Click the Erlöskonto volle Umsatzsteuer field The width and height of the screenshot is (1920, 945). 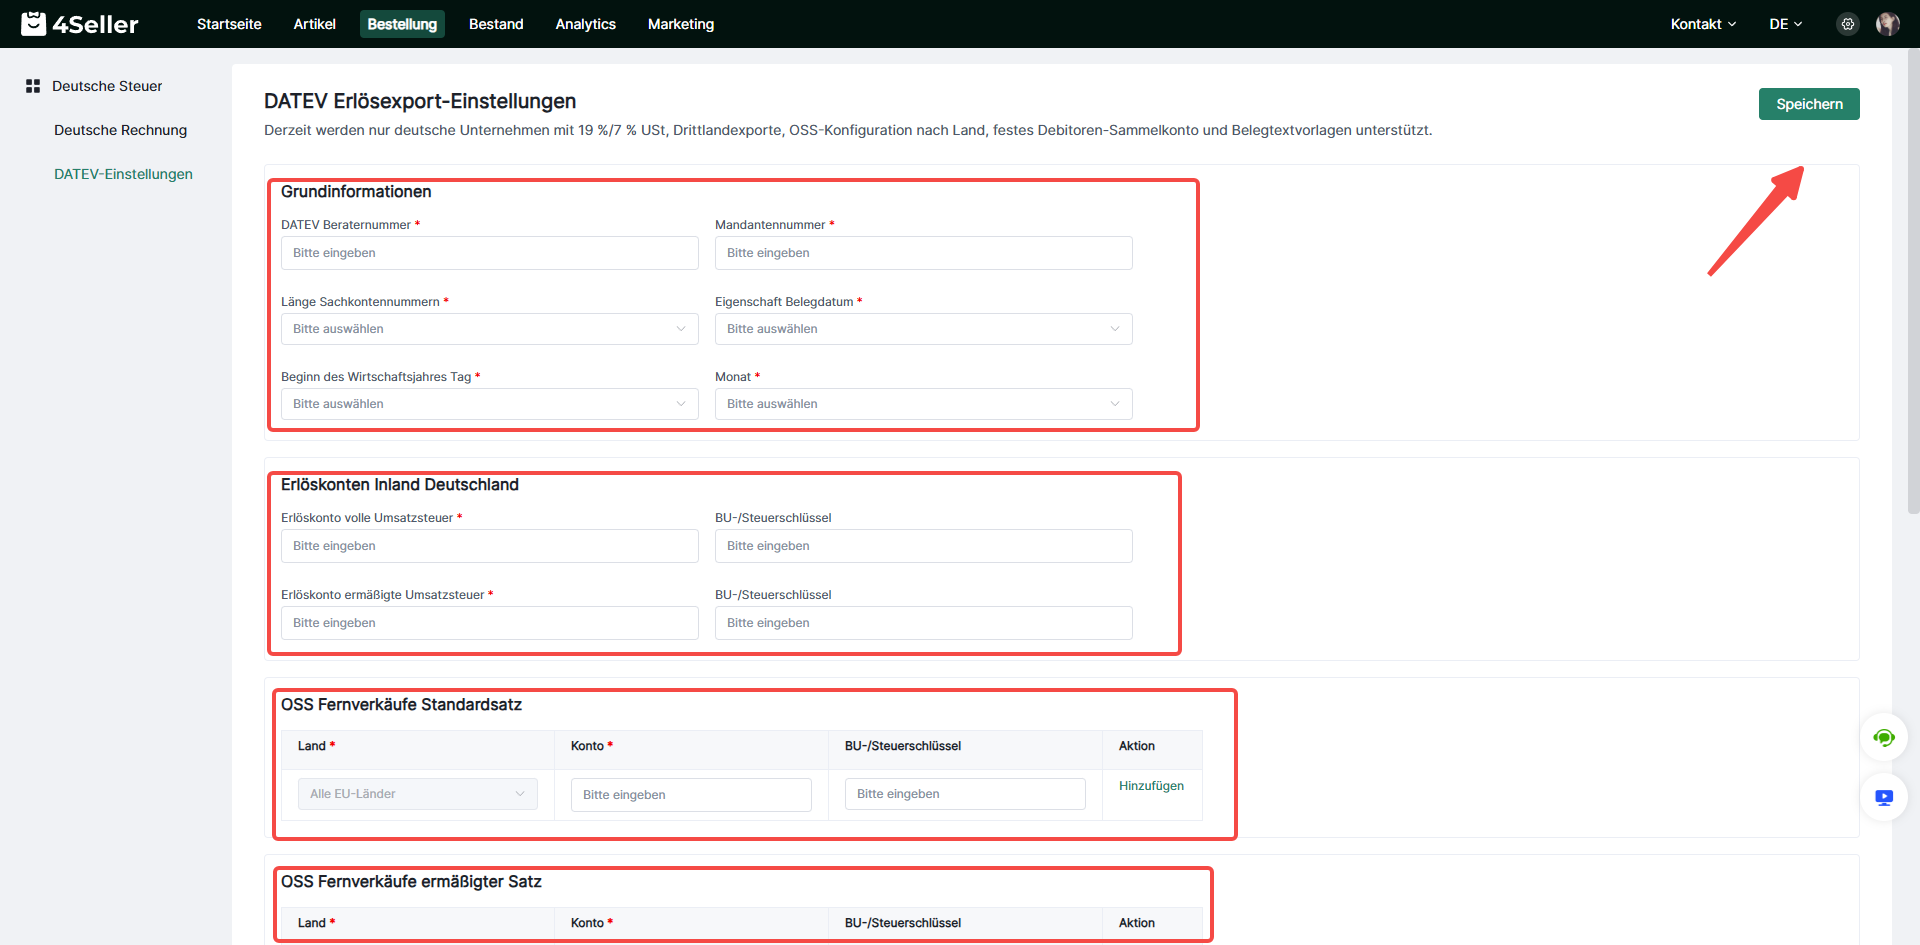pos(490,546)
